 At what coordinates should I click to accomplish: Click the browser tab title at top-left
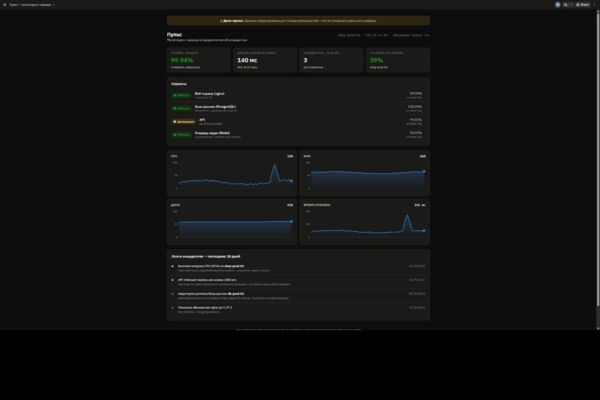pos(30,5)
